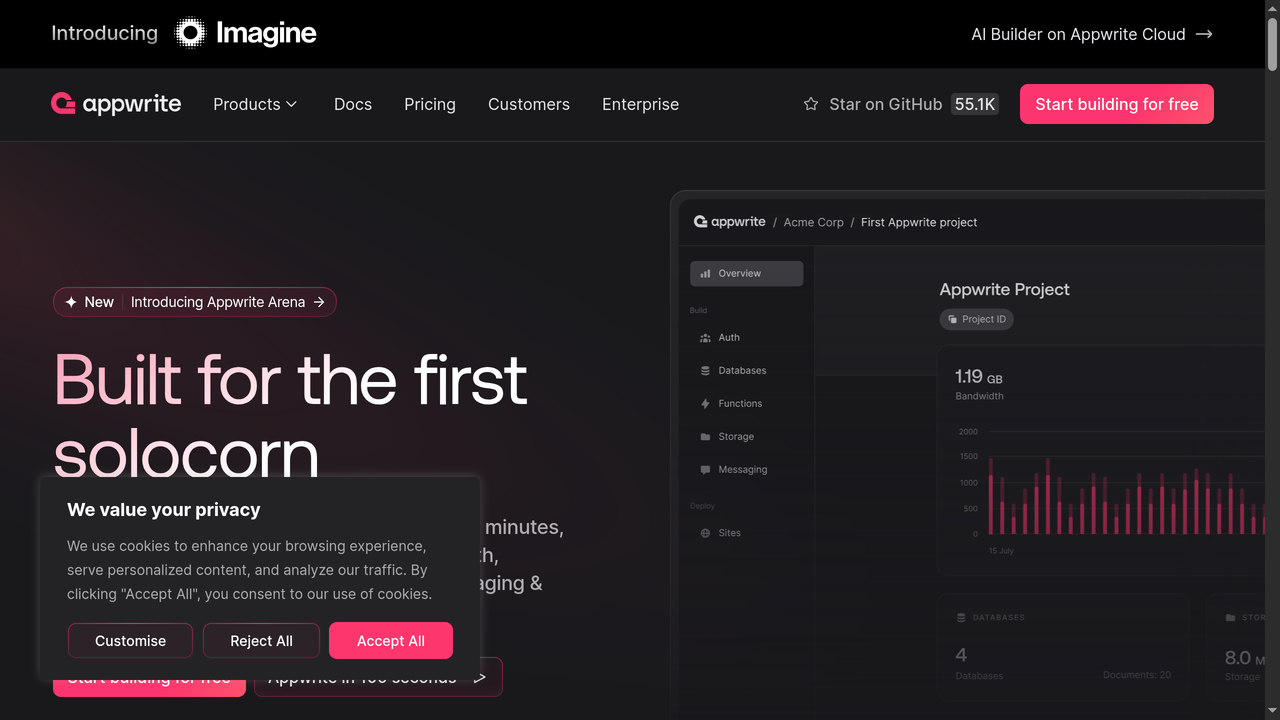
Task: Reject All cookie tracking
Action: [261, 640]
